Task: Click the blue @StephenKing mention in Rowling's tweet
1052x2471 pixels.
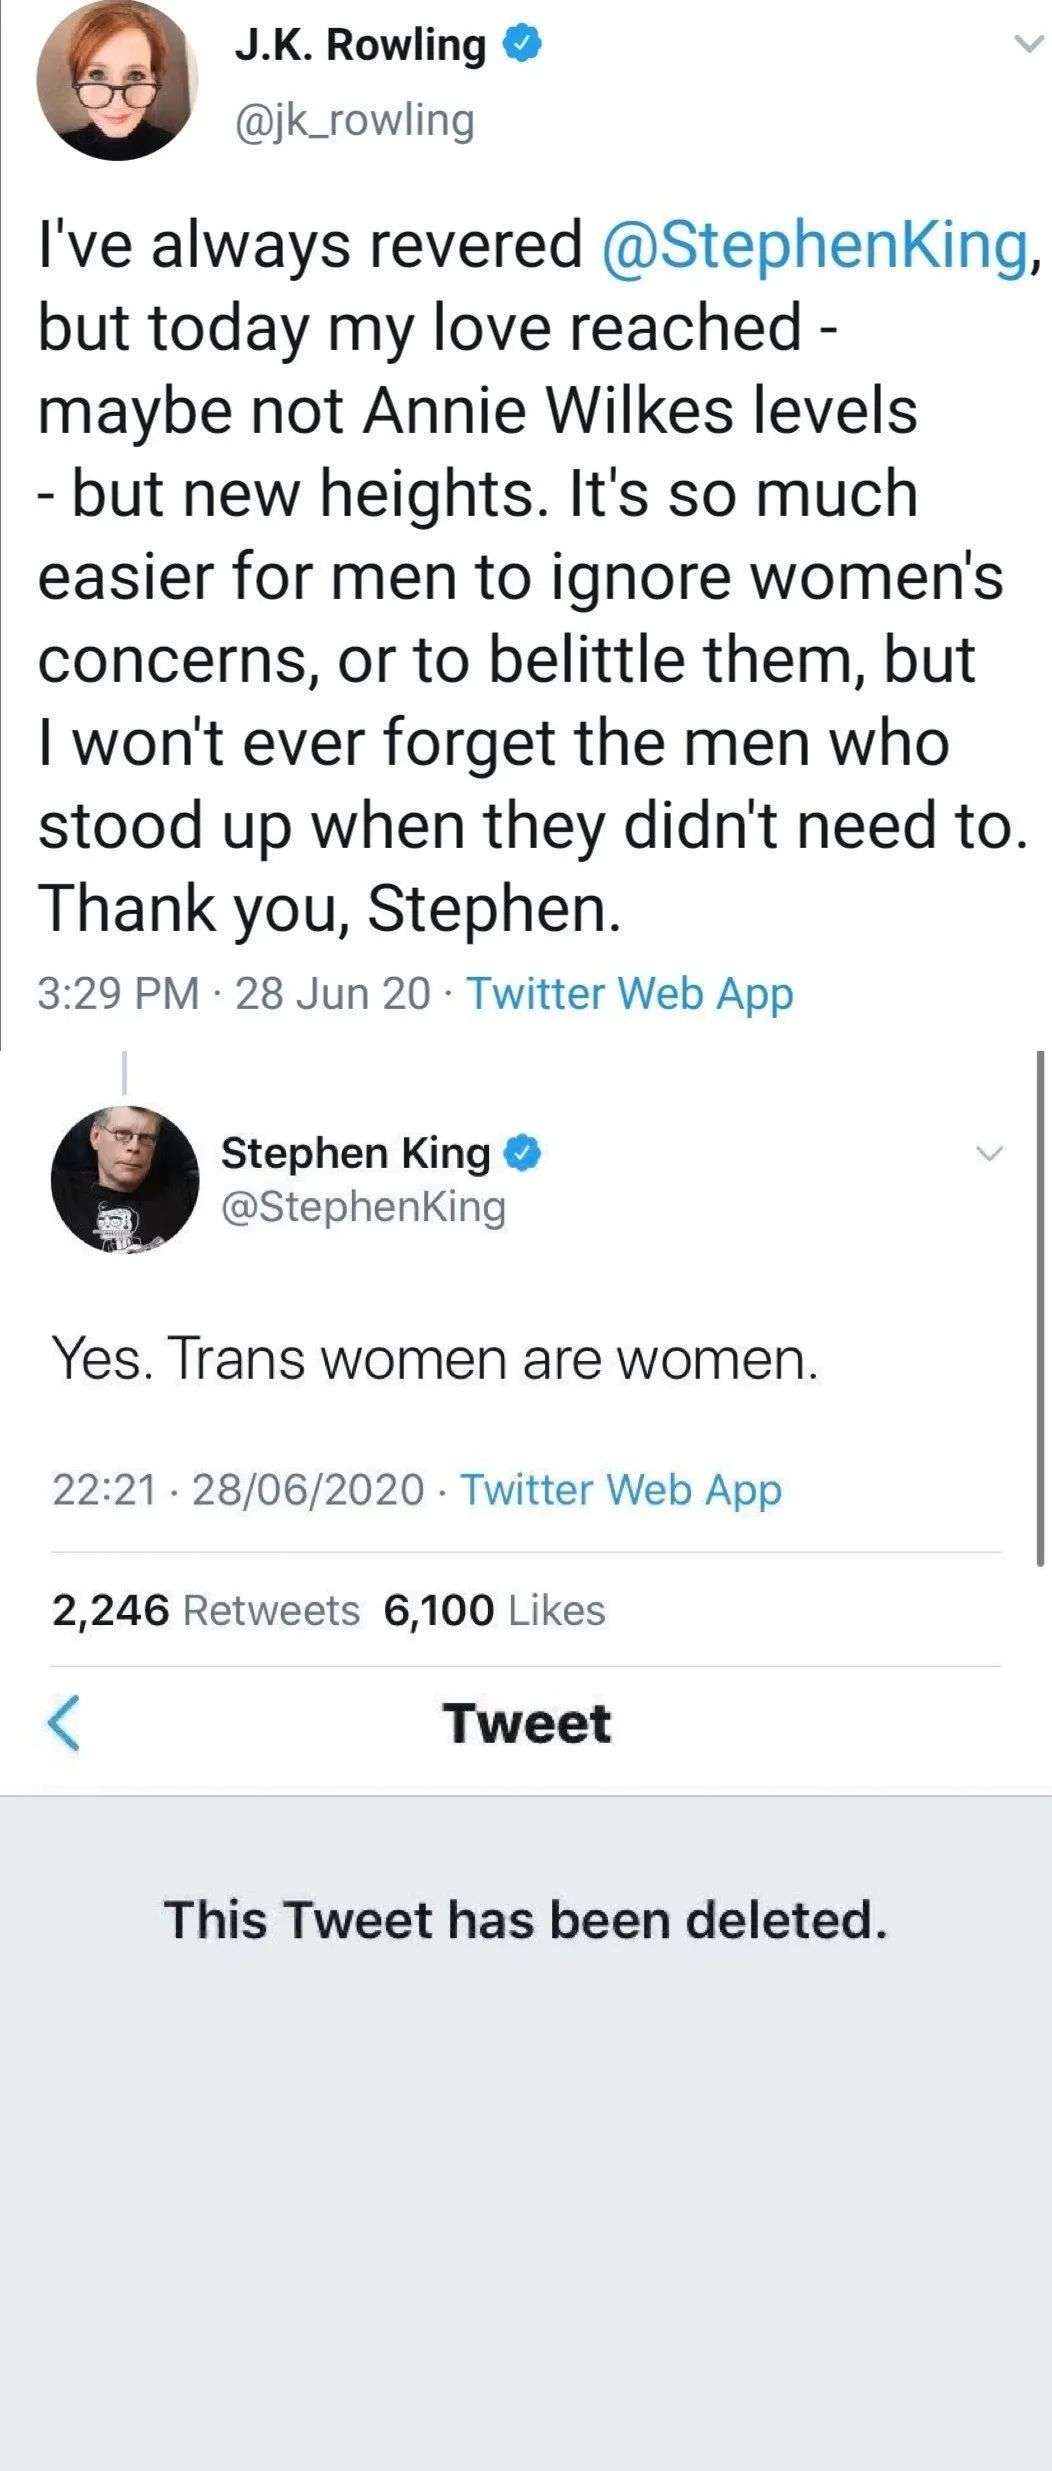Action: 812,245
